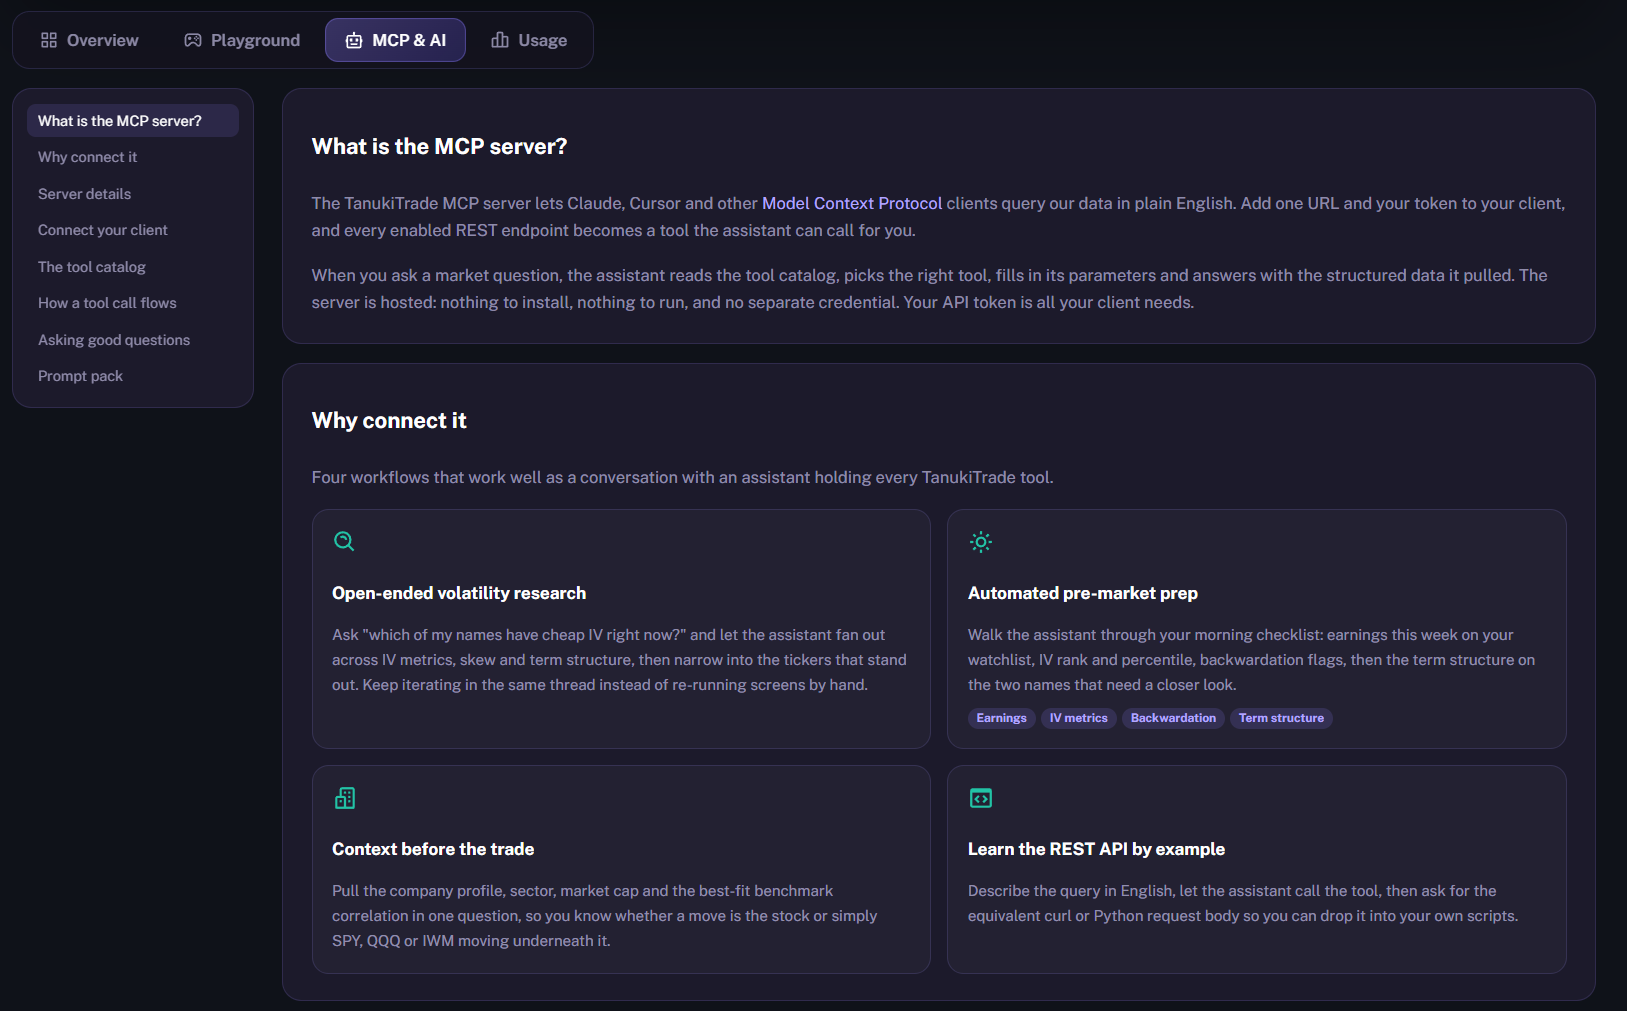Click the magnifier icon above Open-ended volatility research
The image size is (1627, 1011).
pos(344,541)
